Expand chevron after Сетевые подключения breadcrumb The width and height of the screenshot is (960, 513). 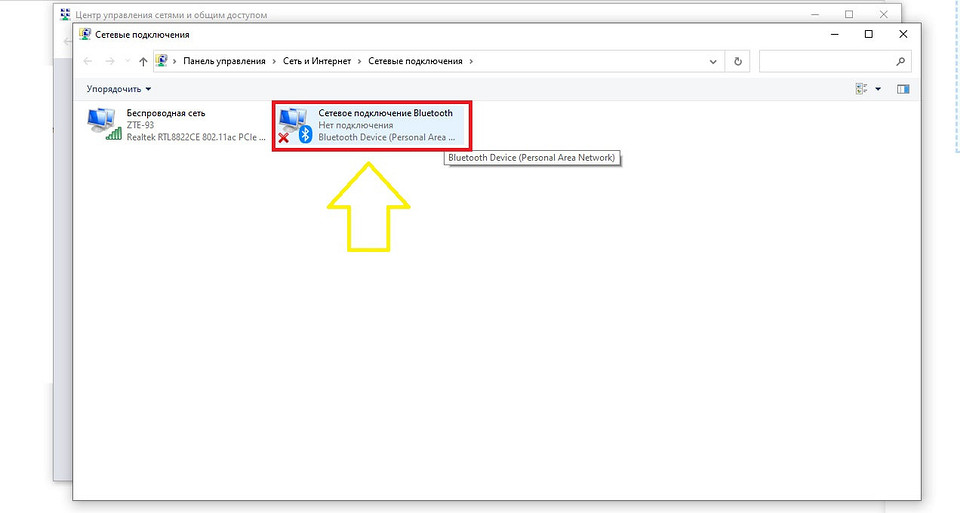(471, 61)
